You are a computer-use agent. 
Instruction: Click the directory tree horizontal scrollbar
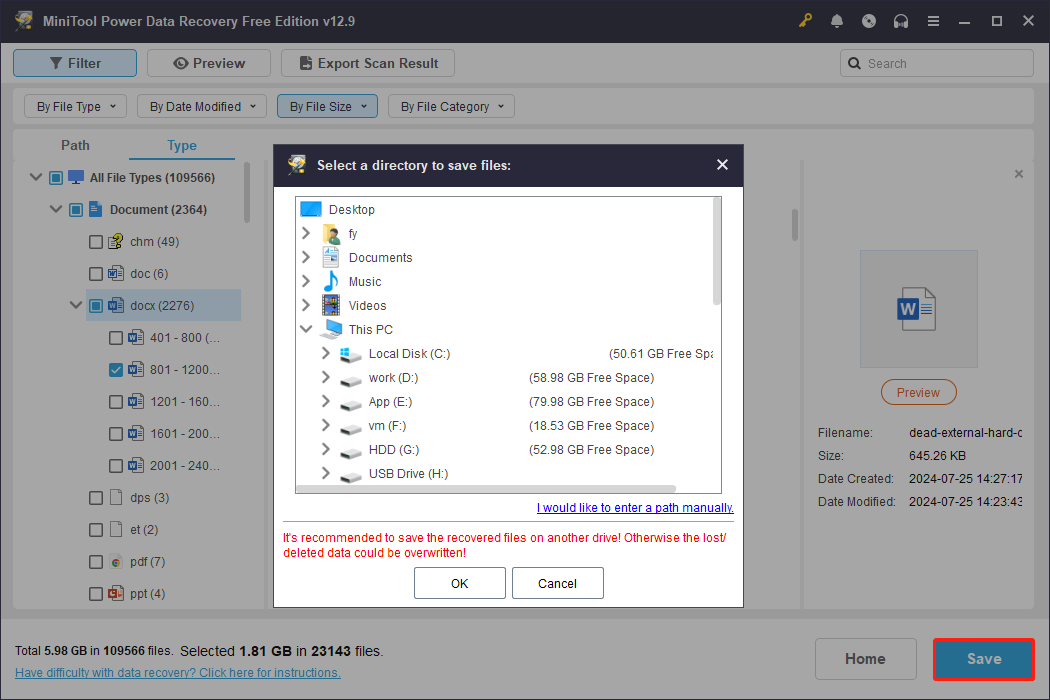click(485, 489)
